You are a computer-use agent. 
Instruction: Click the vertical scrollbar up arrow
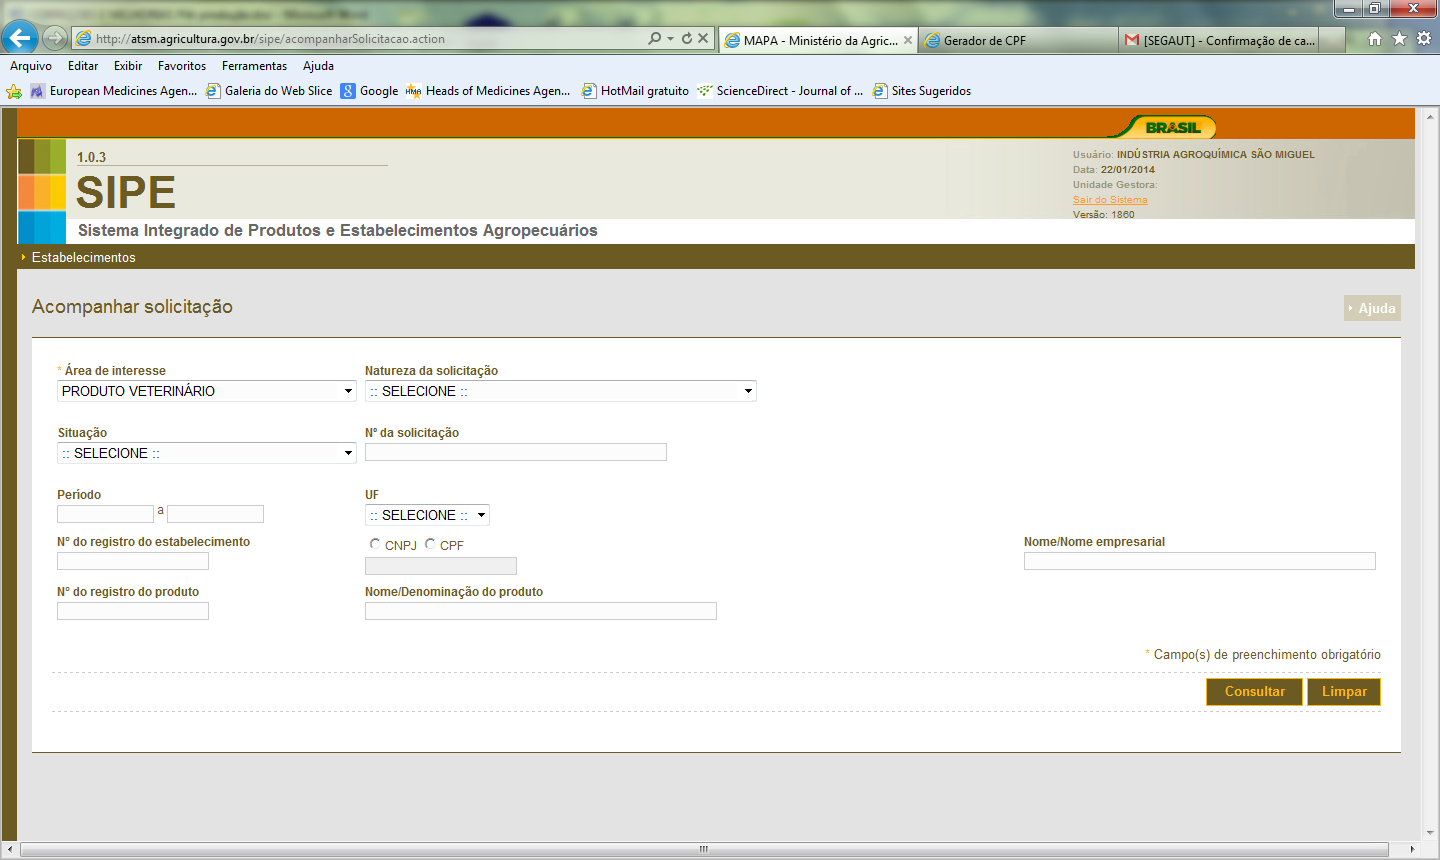tap(1430, 115)
